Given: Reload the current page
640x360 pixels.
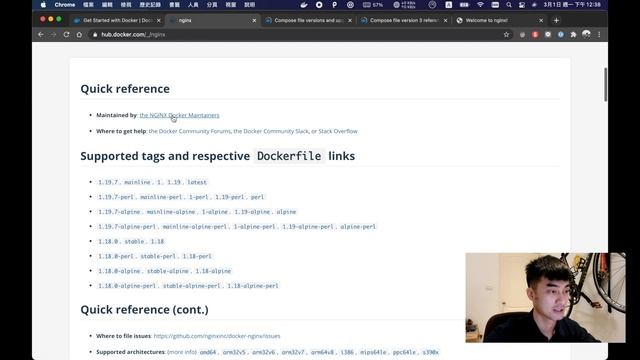Looking at the screenshot, I should click(x=66, y=35).
